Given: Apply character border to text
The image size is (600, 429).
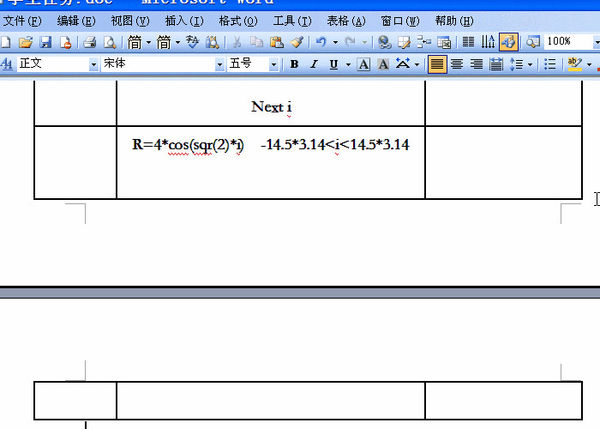Looking at the screenshot, I should 364,64.
